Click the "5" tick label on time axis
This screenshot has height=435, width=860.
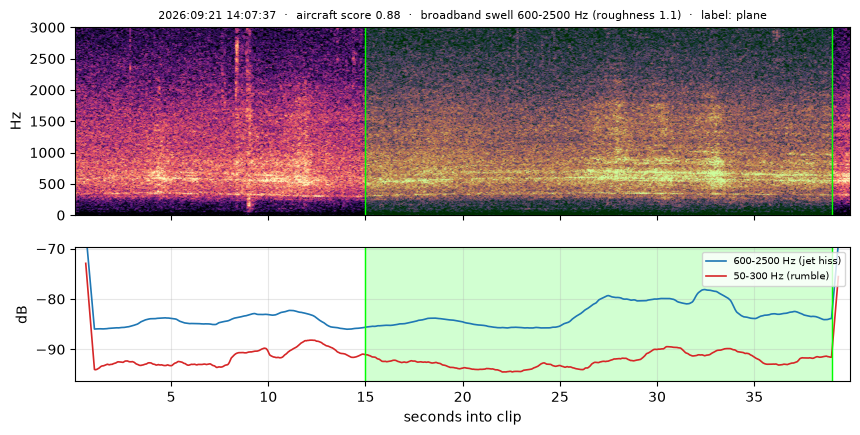coord(171,397)
